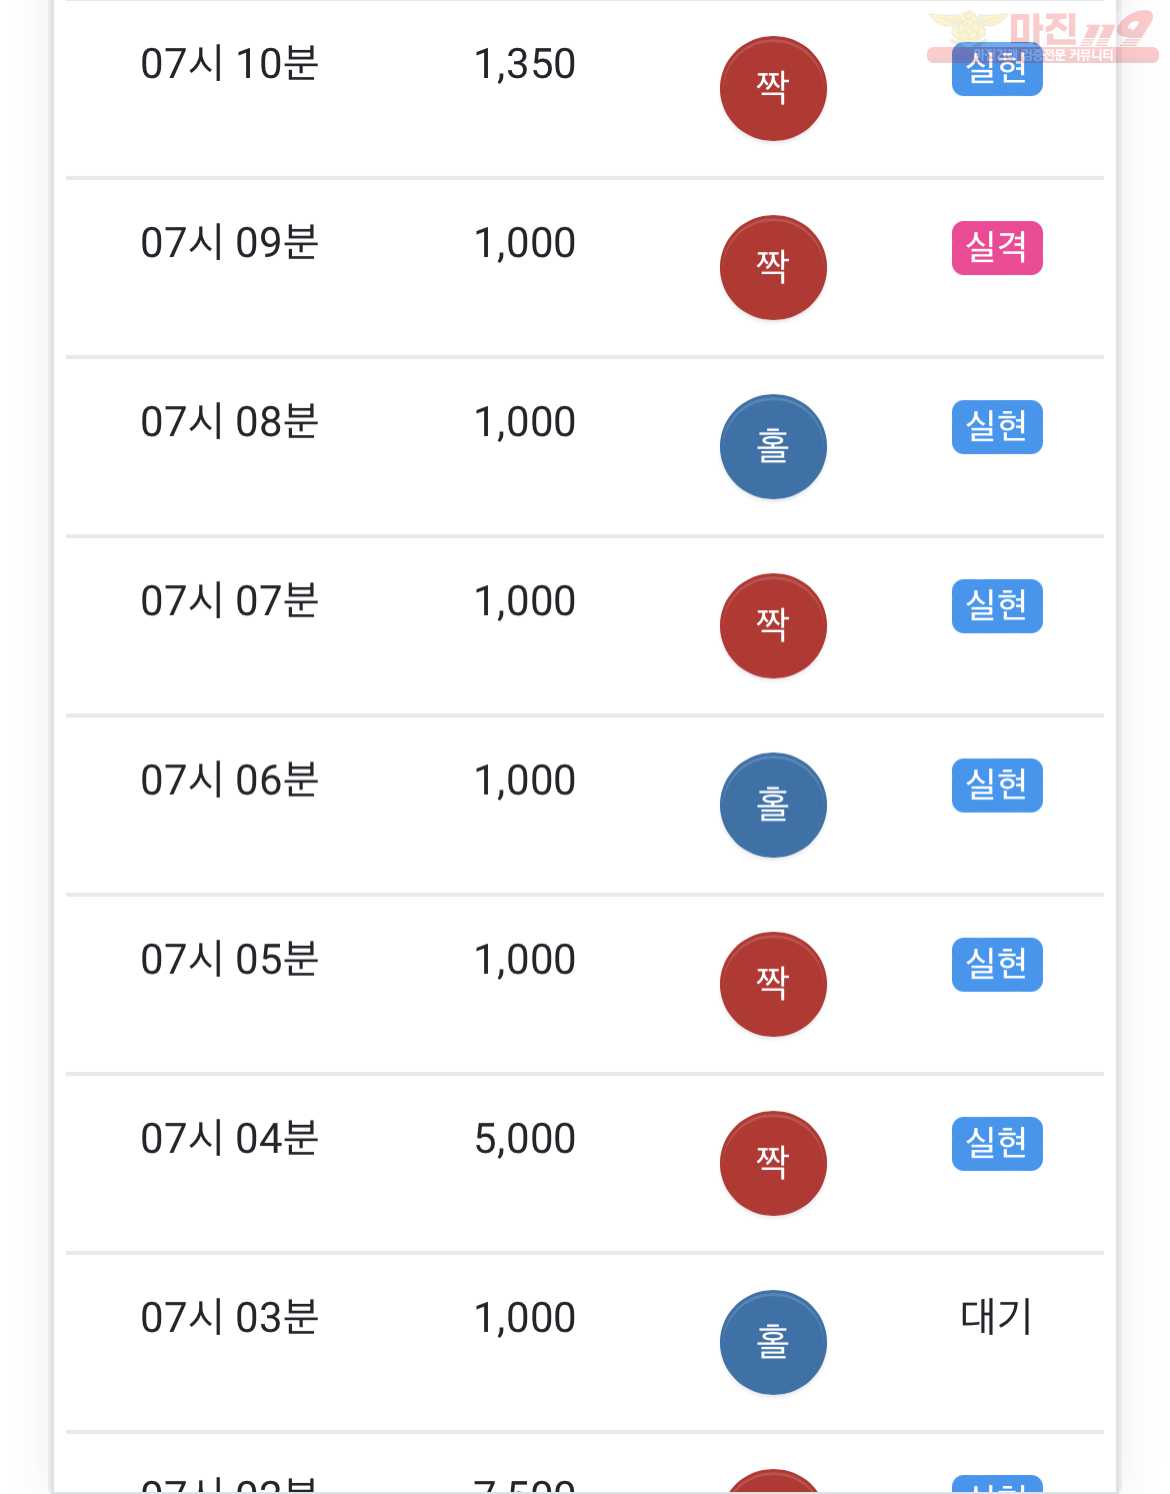Click the red 짝 circle for 07시 09분
The height and width of the screenshot is (1494, 1170).
773,267
